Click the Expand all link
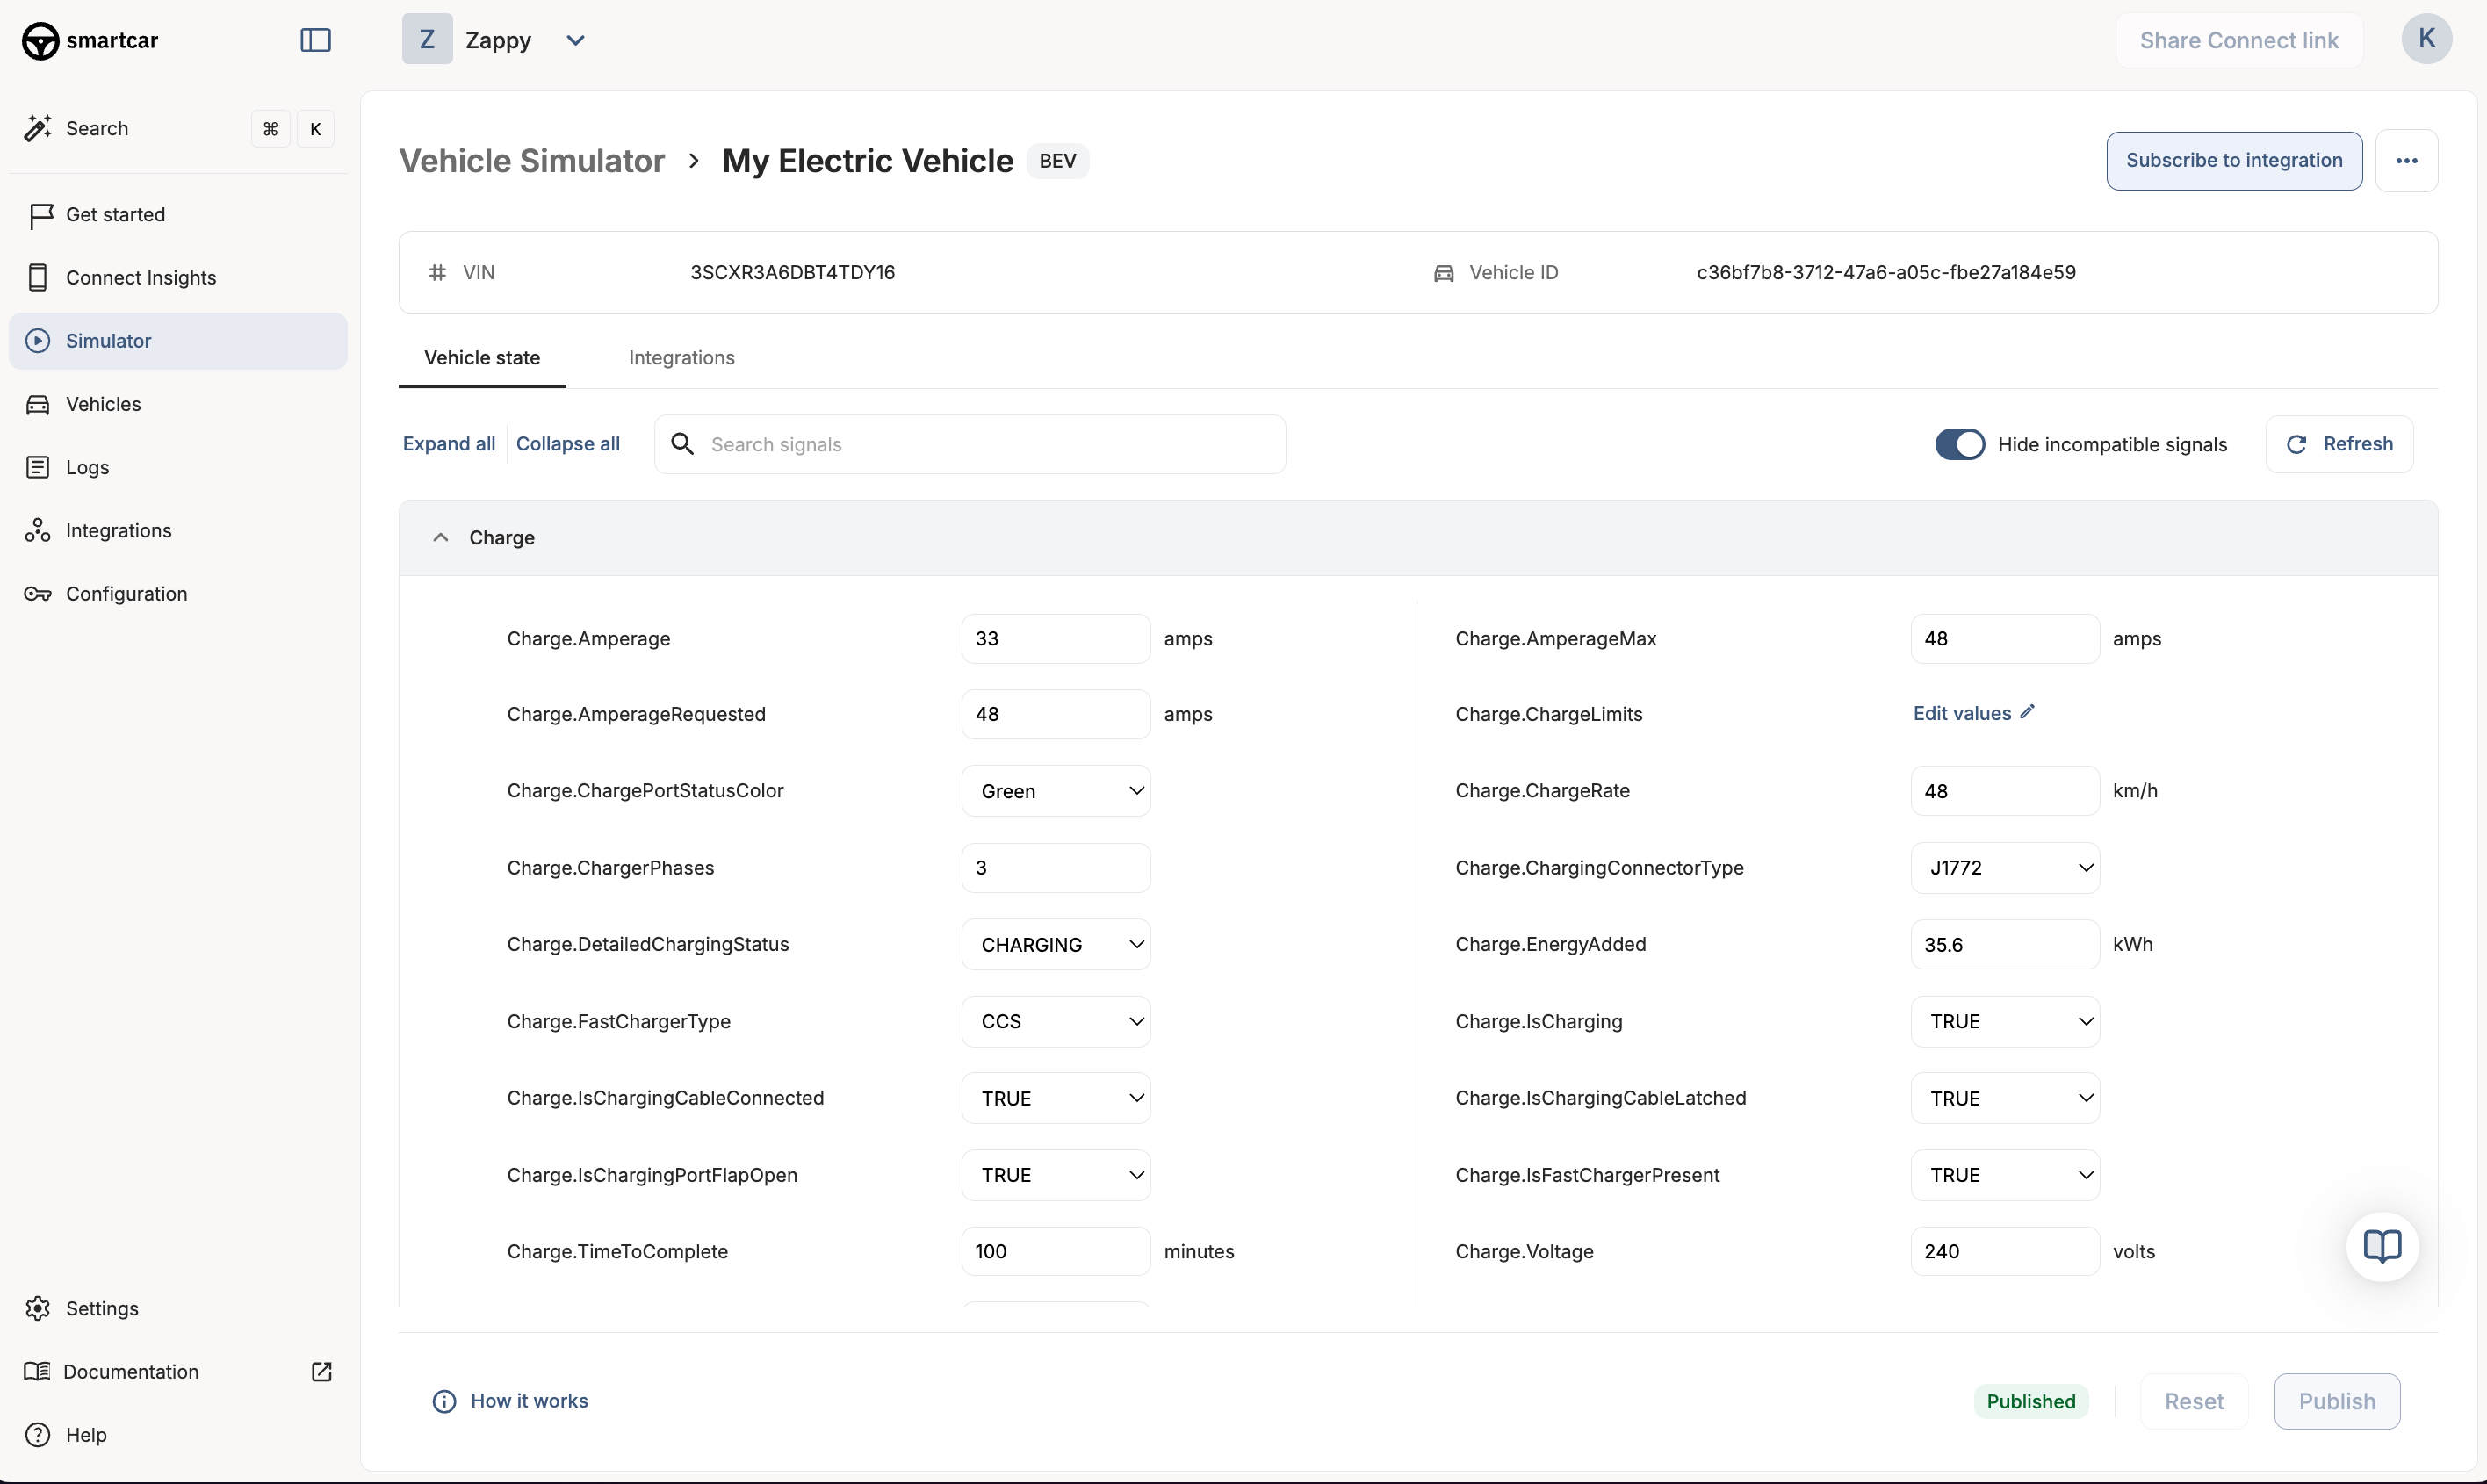The width and height of the screenshot is (2487, 1484). (x=448, y=444)
